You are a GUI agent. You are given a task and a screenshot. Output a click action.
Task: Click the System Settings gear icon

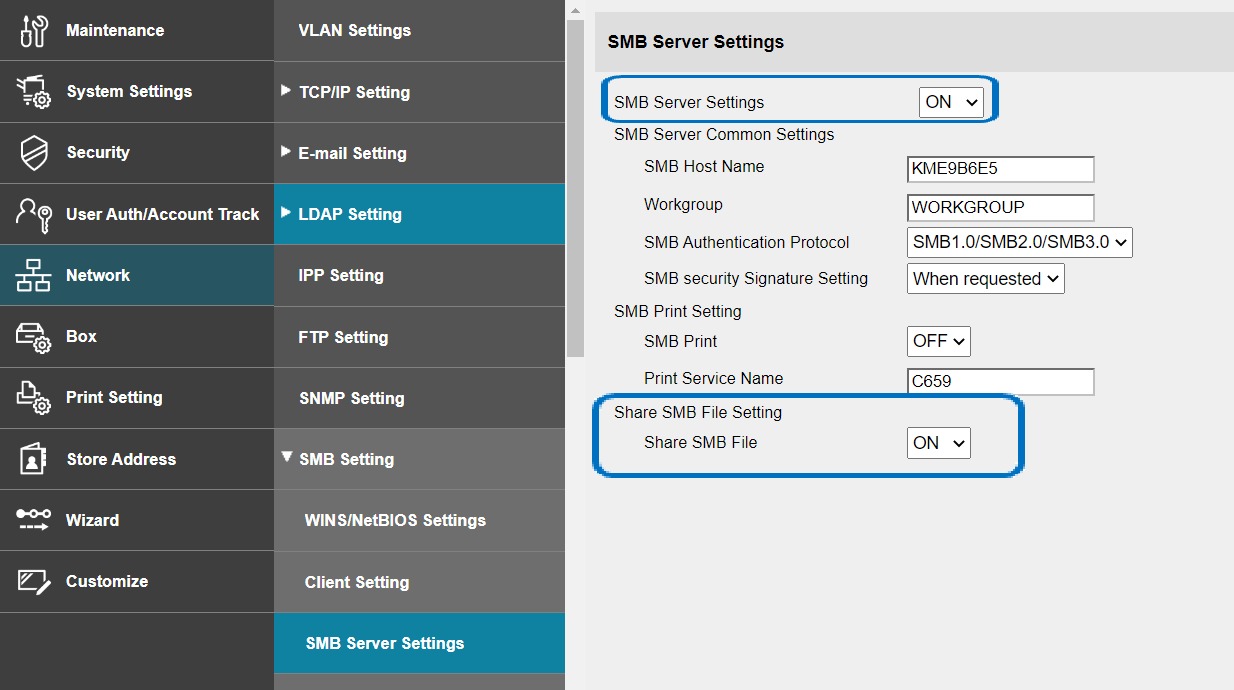click(33, 92)
